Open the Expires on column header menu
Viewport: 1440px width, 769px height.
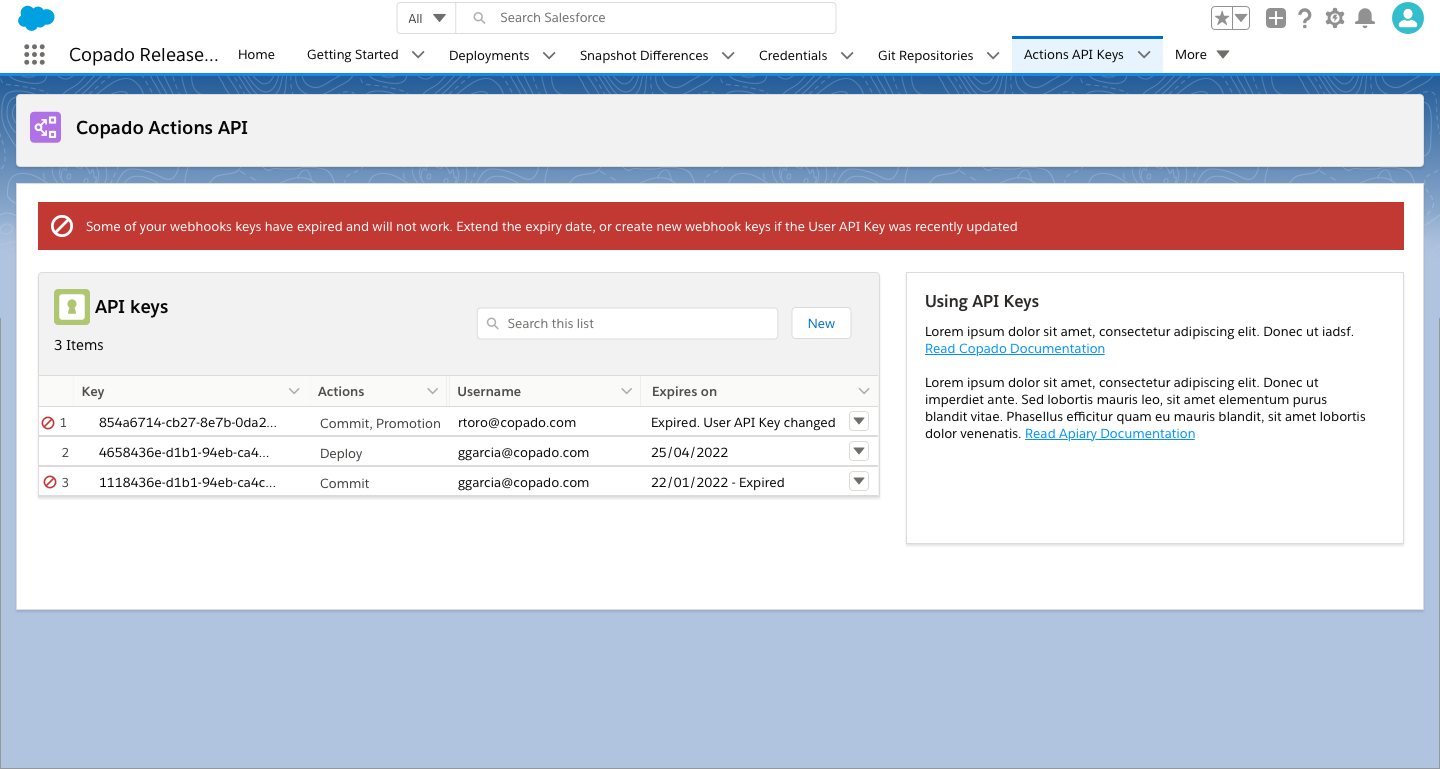(864, 391)
